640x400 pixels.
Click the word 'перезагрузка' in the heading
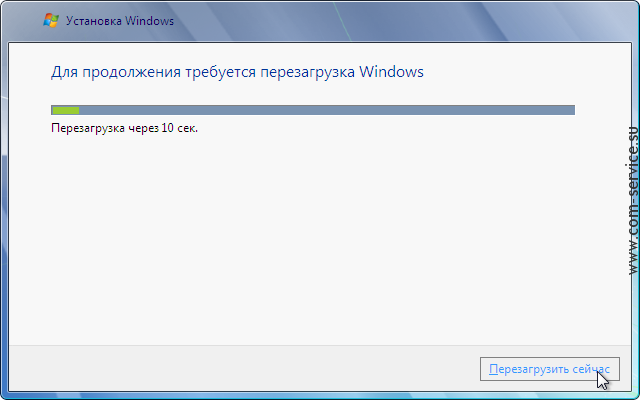[x=308, y=73]
